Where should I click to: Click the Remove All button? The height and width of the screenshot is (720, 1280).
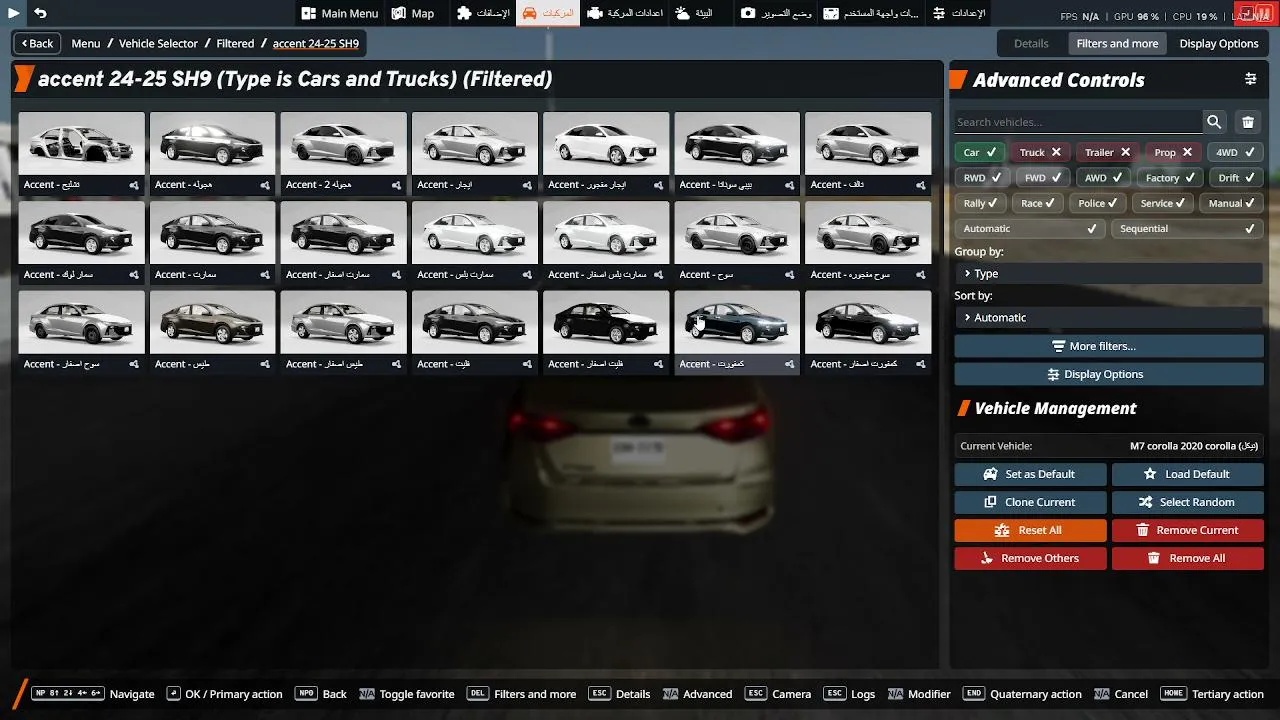pos(1188,558)
